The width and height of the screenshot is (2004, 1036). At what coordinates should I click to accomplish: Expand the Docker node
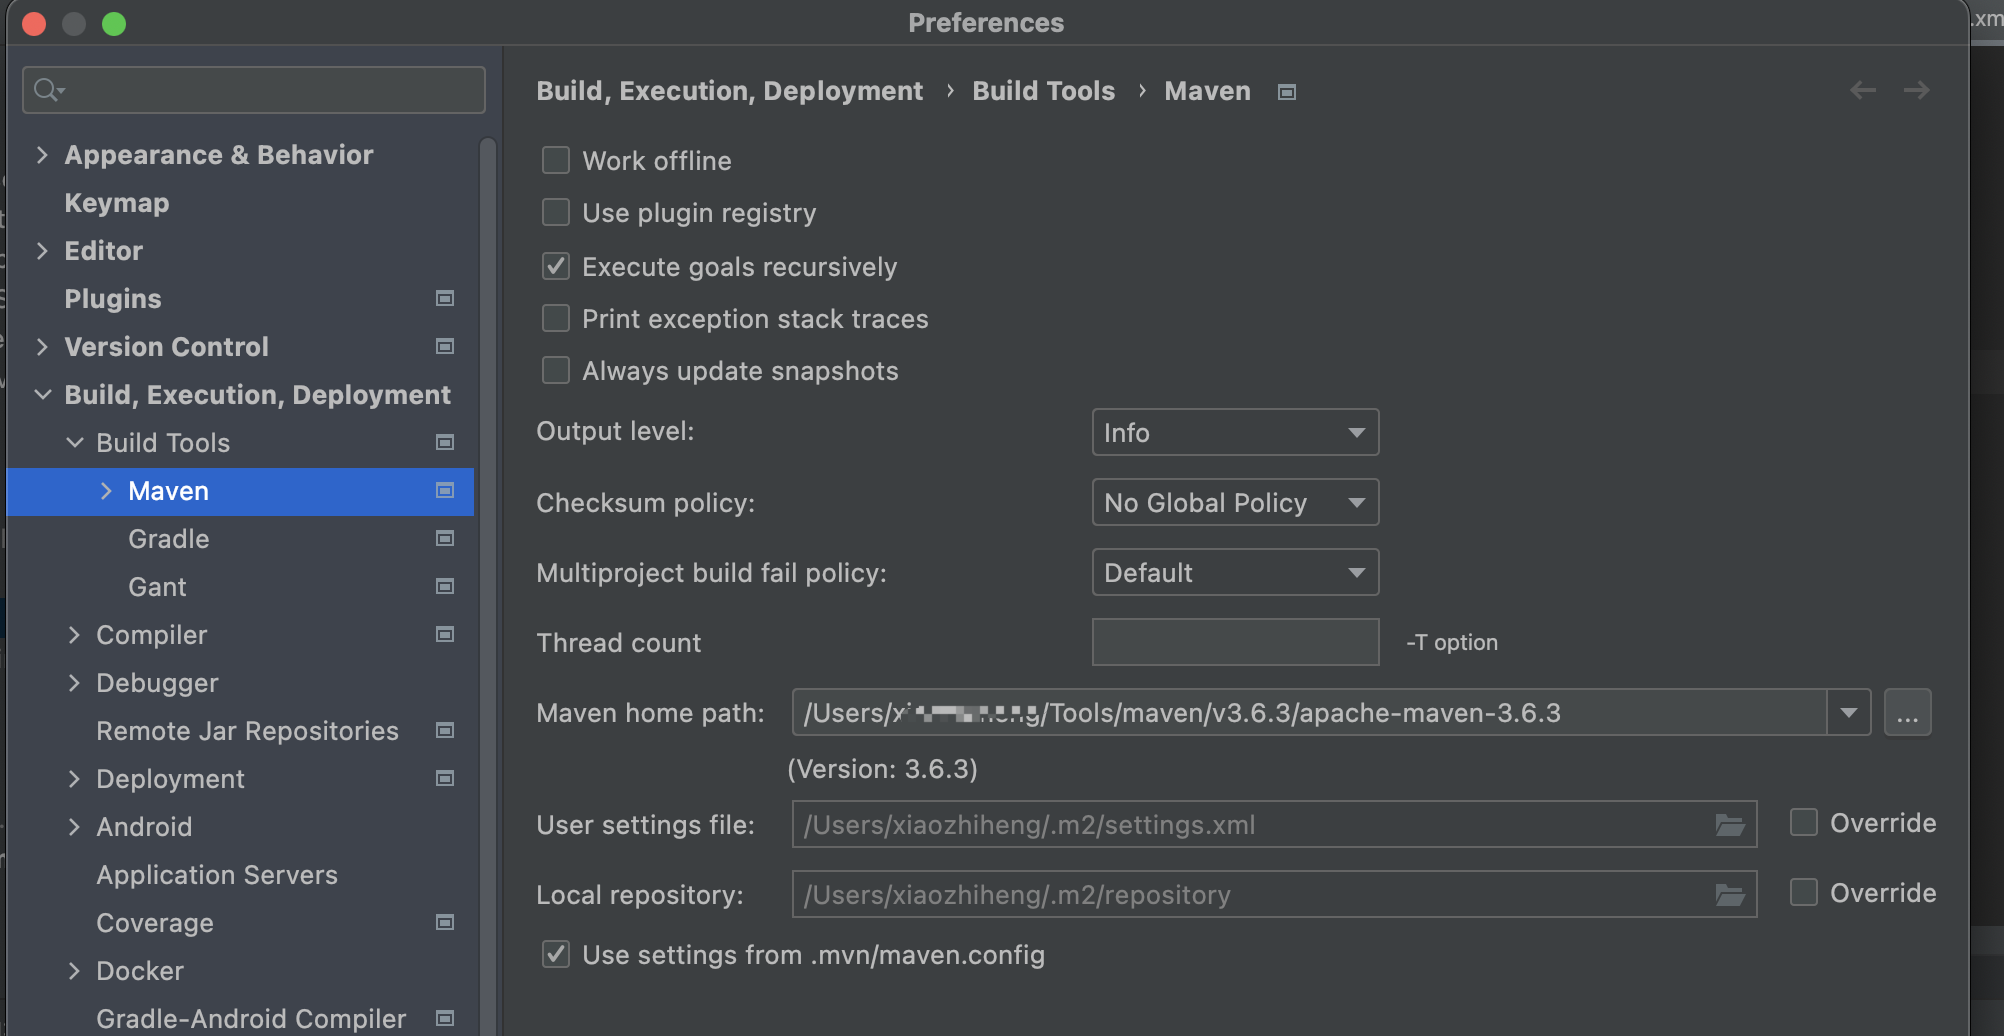74,970
